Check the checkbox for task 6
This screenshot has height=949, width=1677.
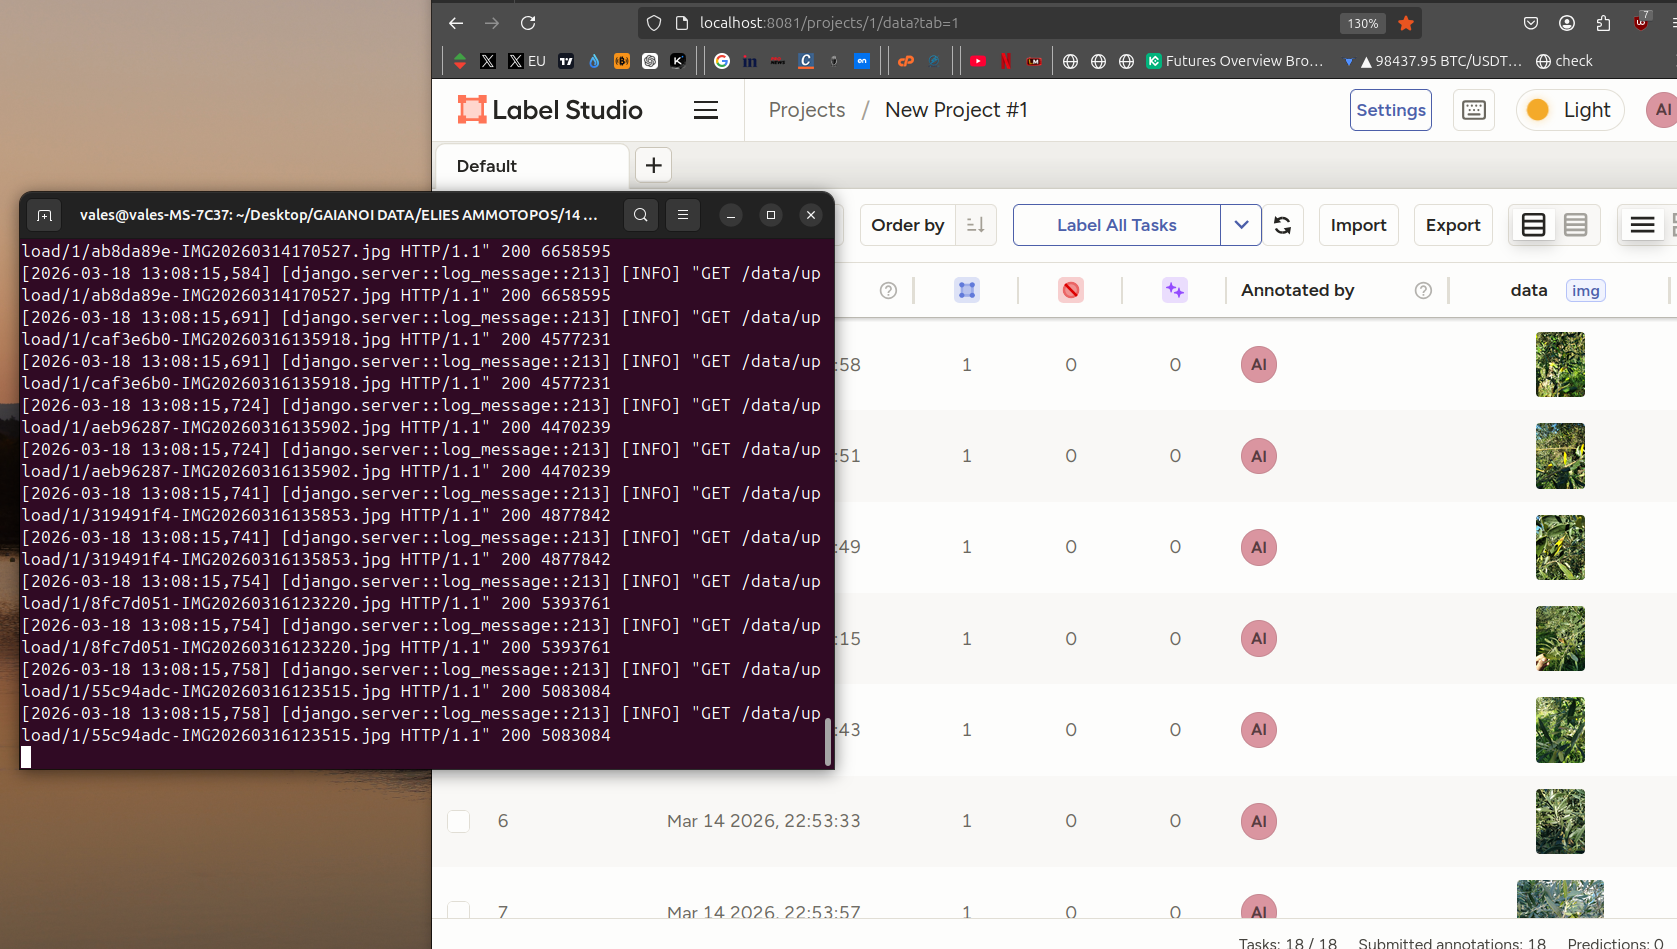pyautogui.click(x=458, y=821)
